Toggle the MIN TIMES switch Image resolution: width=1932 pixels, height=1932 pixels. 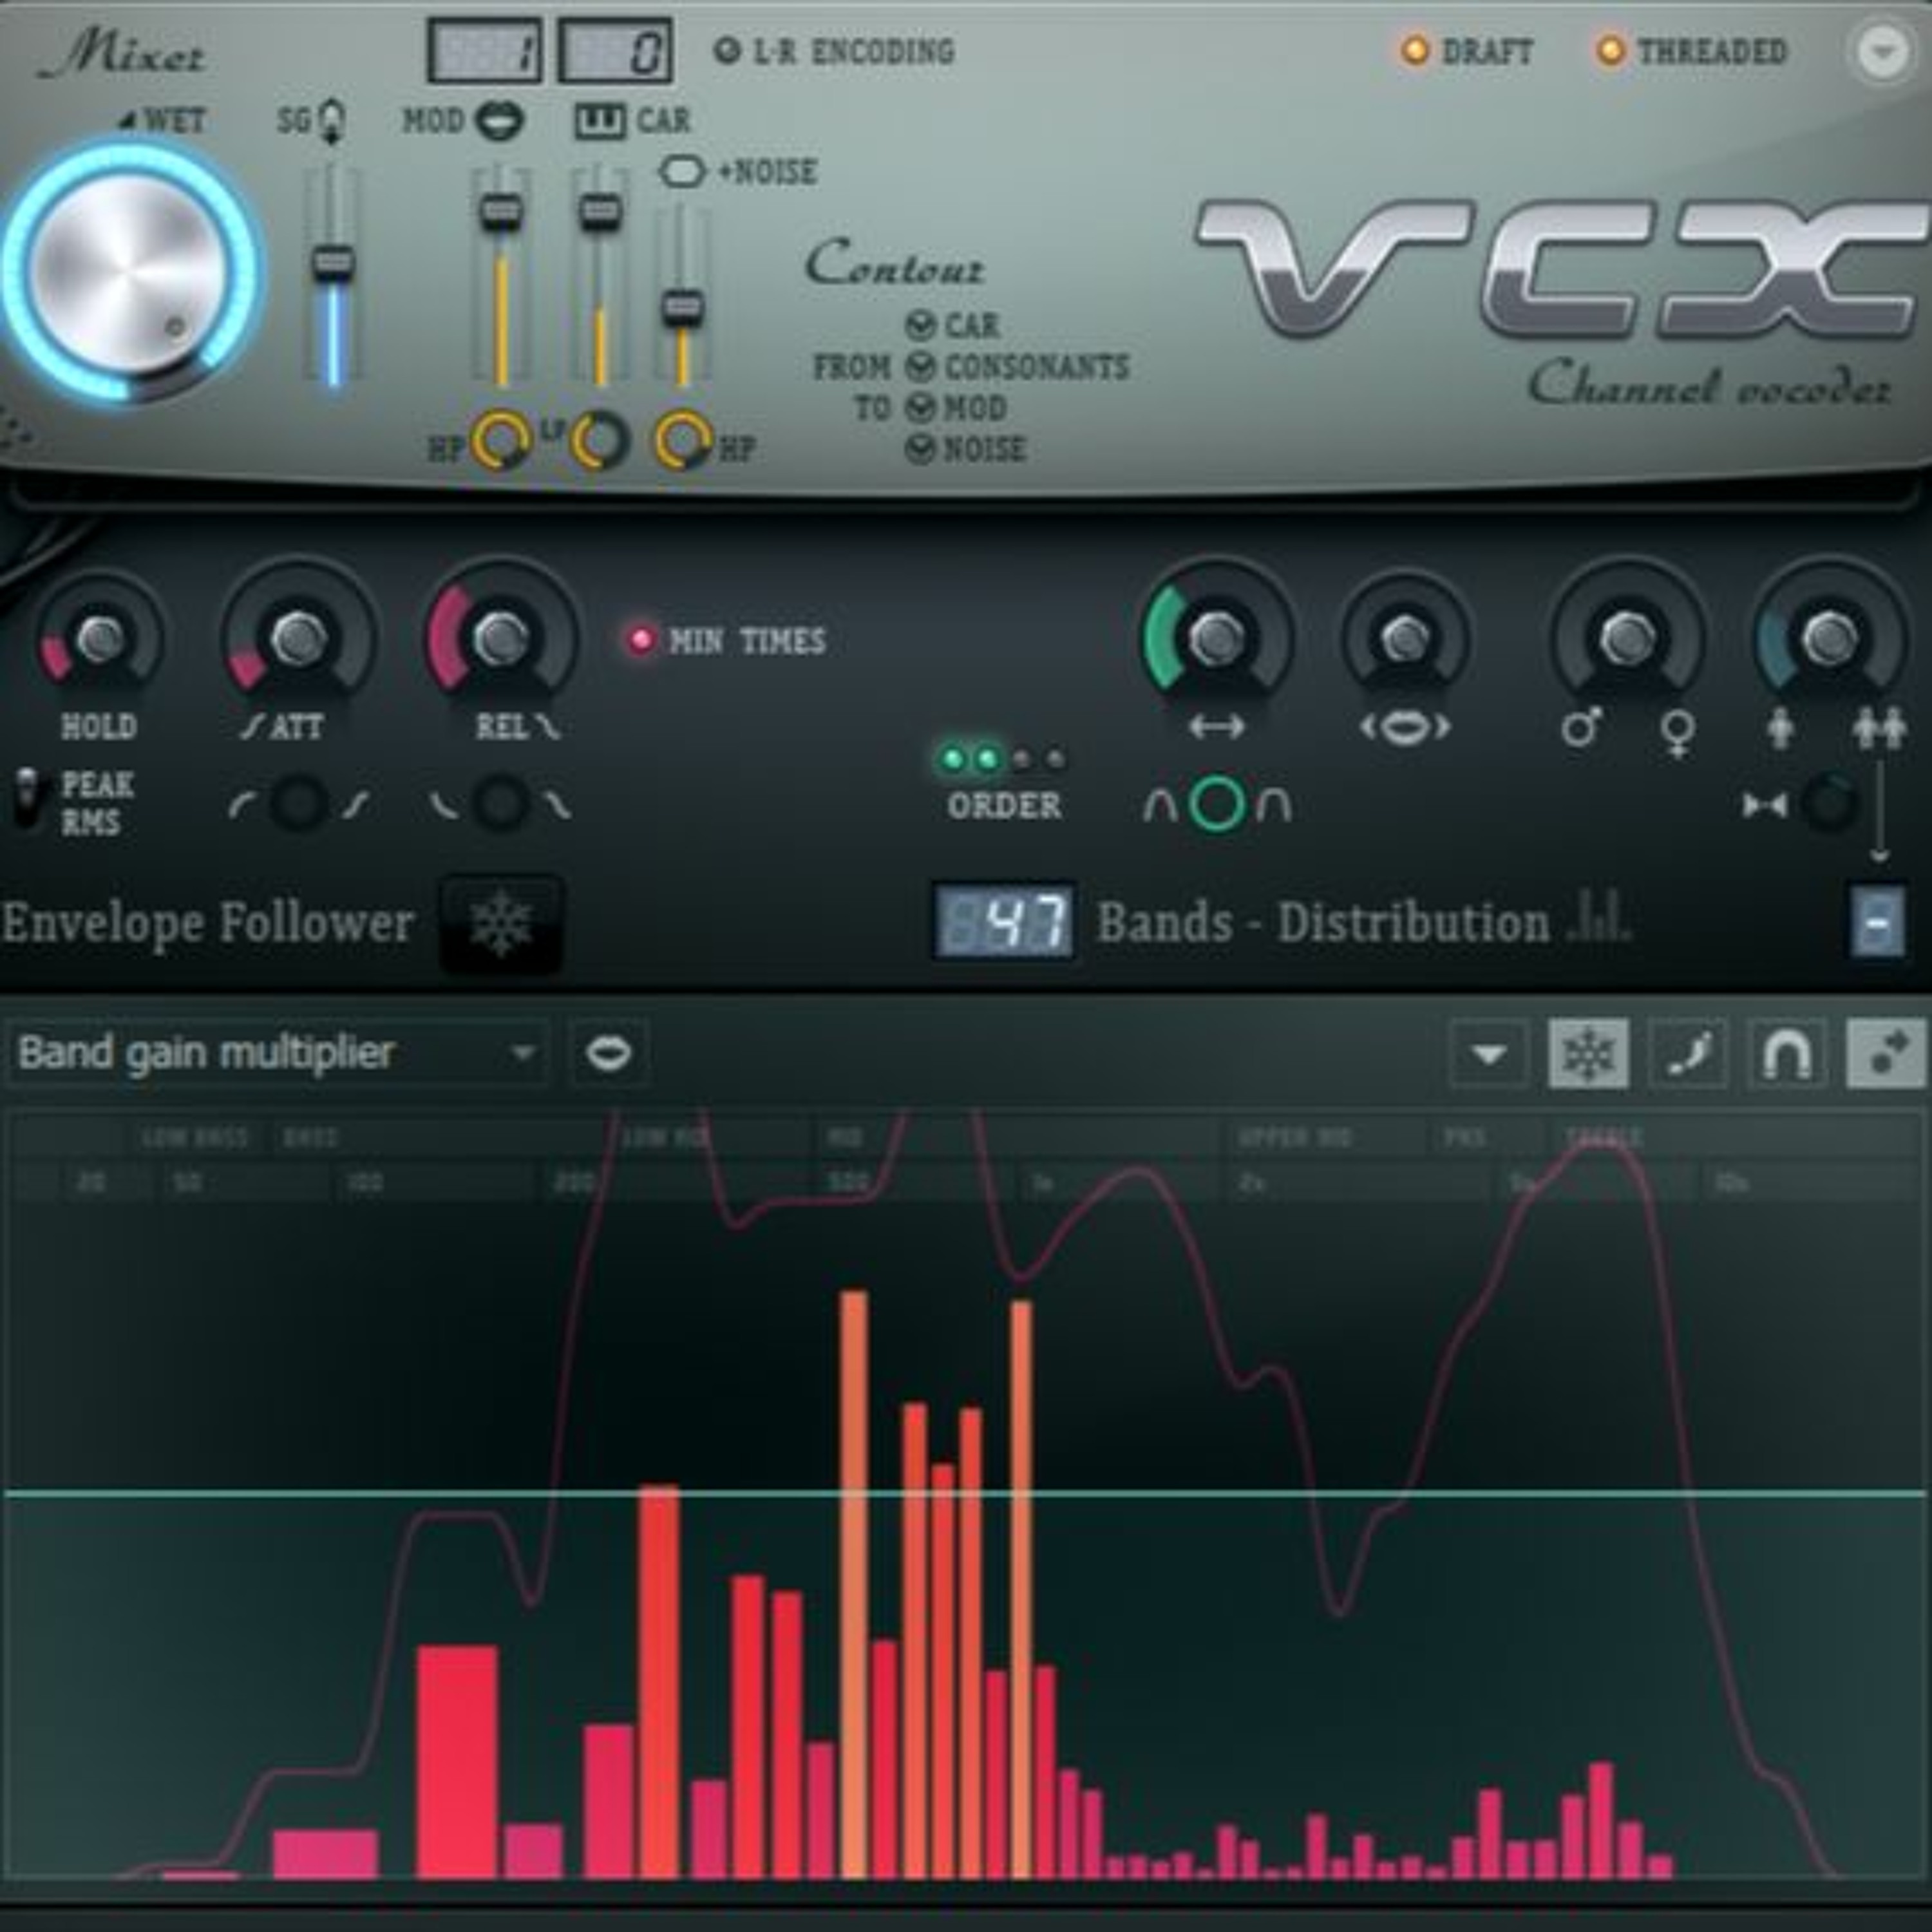[641, 640]
